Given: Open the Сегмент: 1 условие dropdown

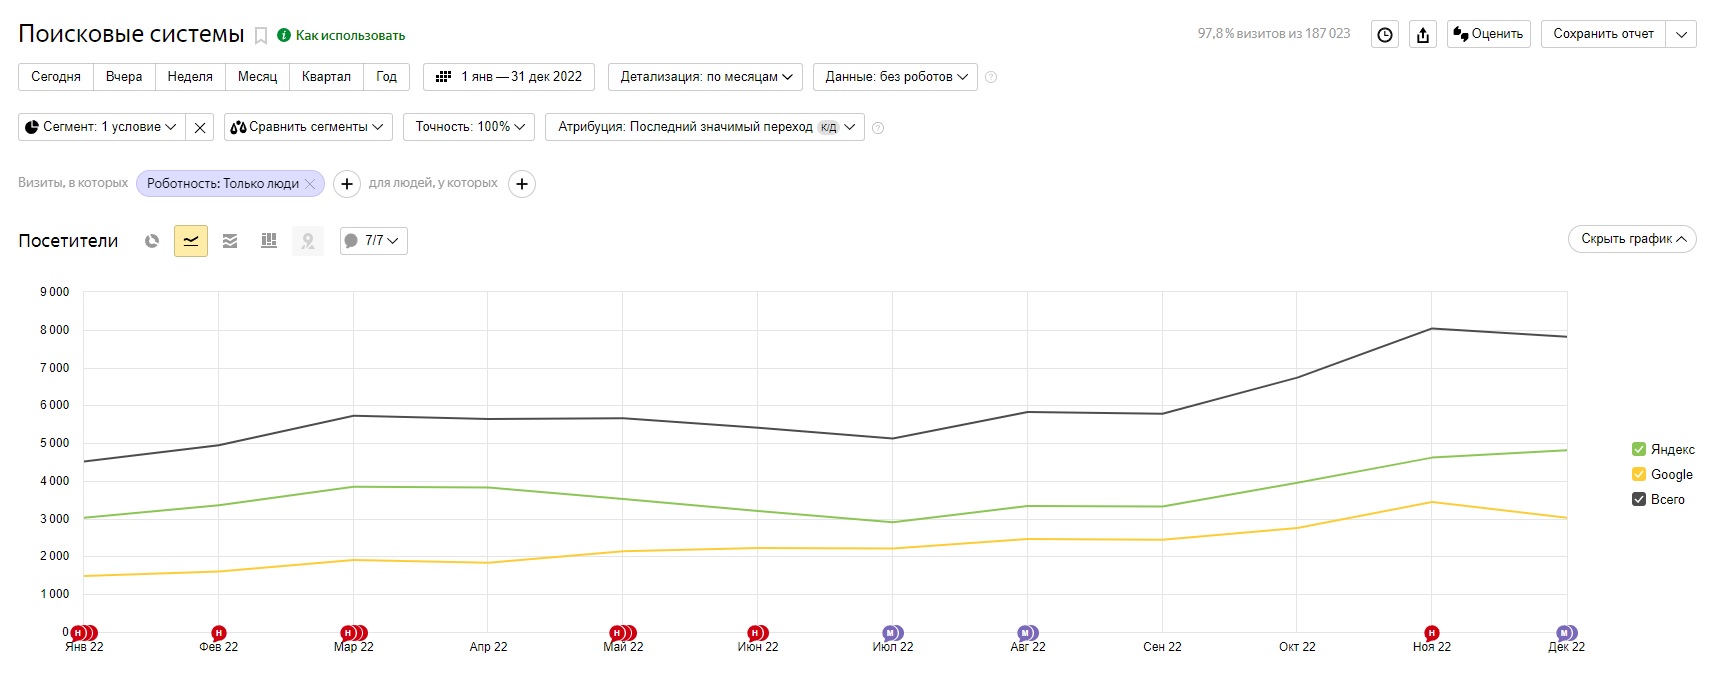Looking at the screenshot, I should coord(101,127).
